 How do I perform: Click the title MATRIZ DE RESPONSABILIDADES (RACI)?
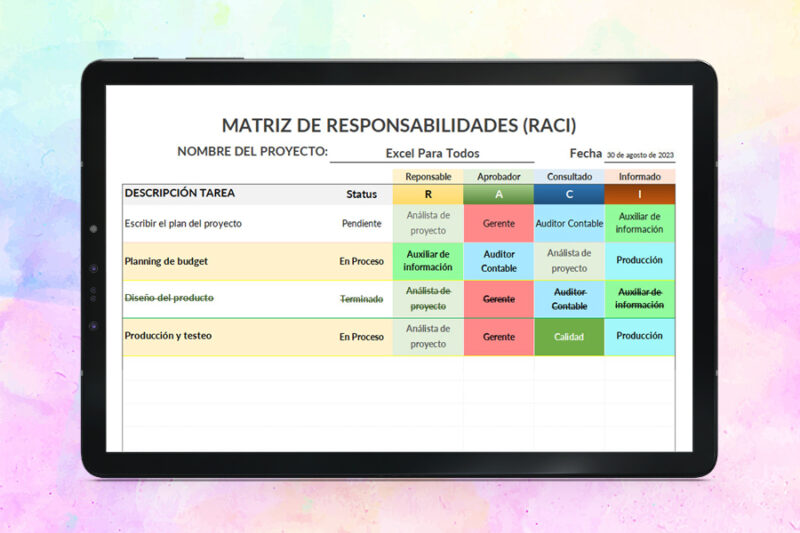(399, 125)
